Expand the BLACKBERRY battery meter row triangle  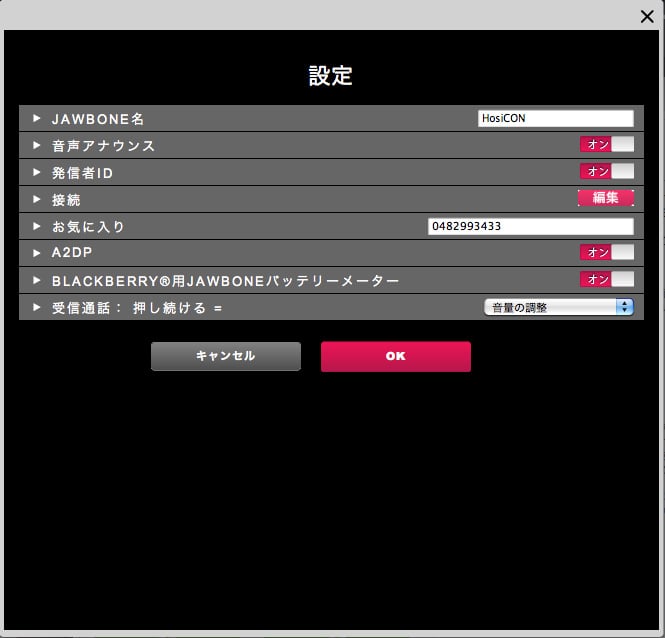(36, 281)
